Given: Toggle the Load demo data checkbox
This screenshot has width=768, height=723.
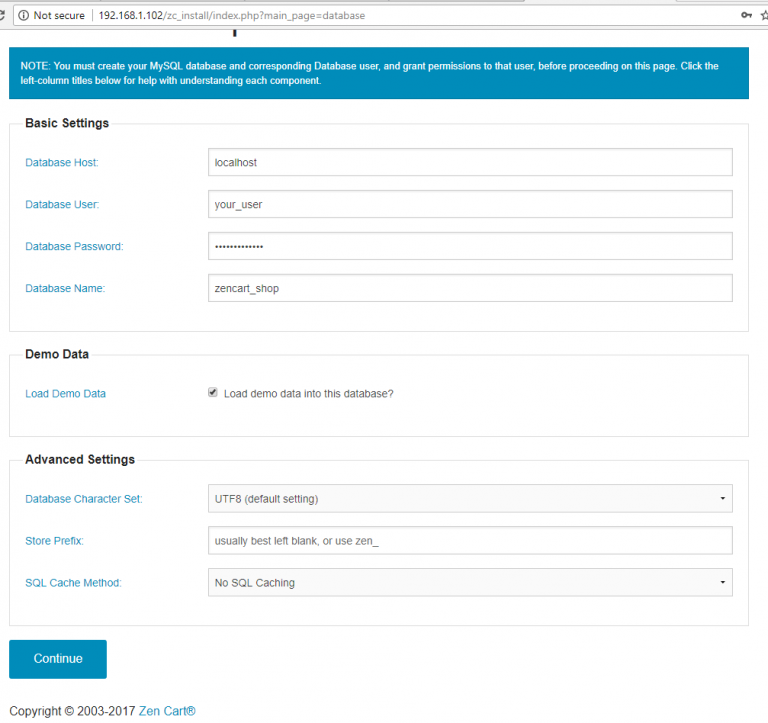Looking at the screenshot, I should pos(213,393).
